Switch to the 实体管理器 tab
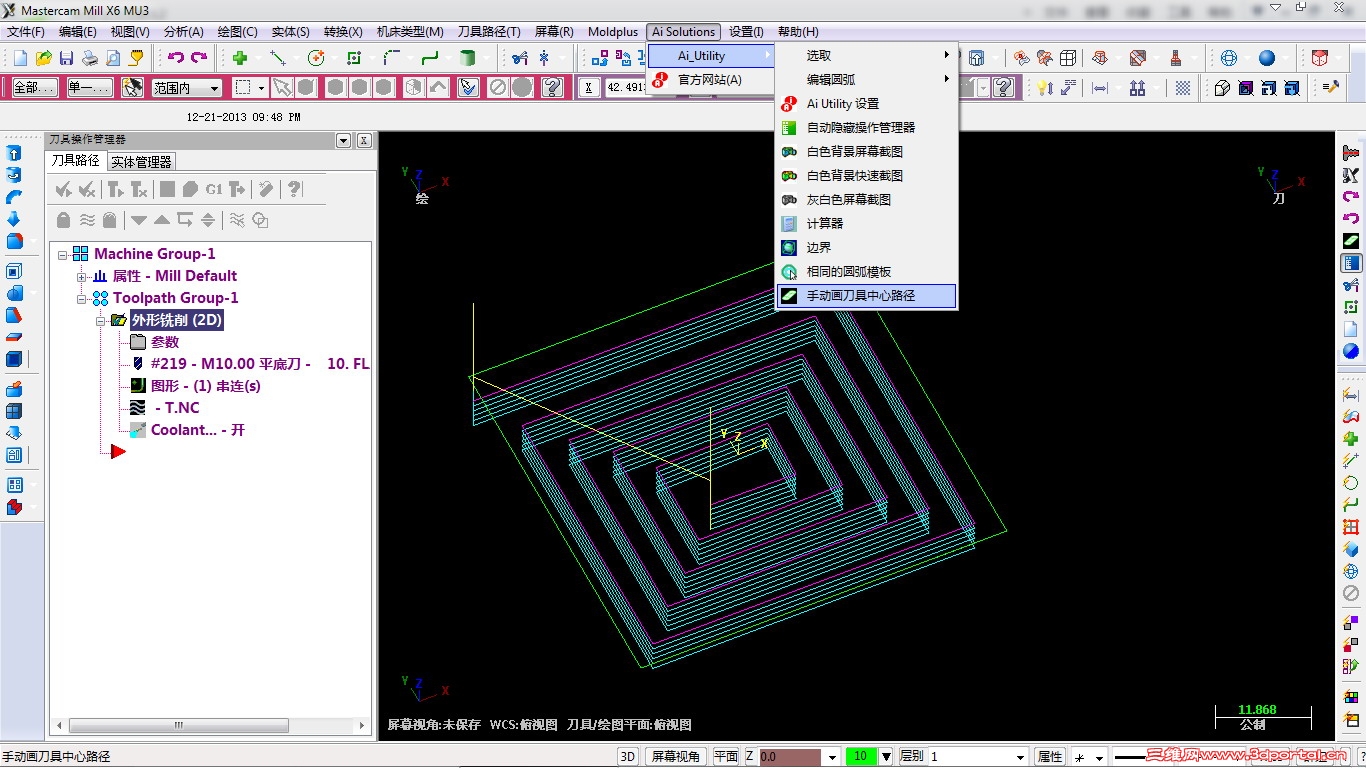The image size is (1366, 768). point(141,161)
